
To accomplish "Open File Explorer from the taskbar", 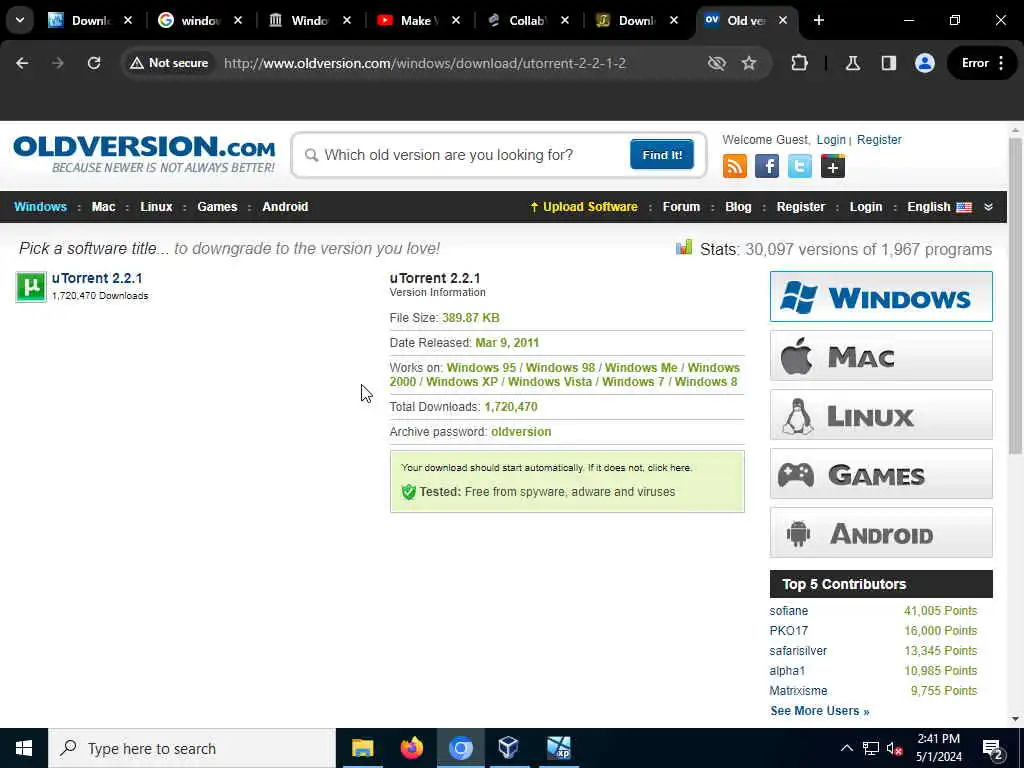I will click(x=362, y=748).
